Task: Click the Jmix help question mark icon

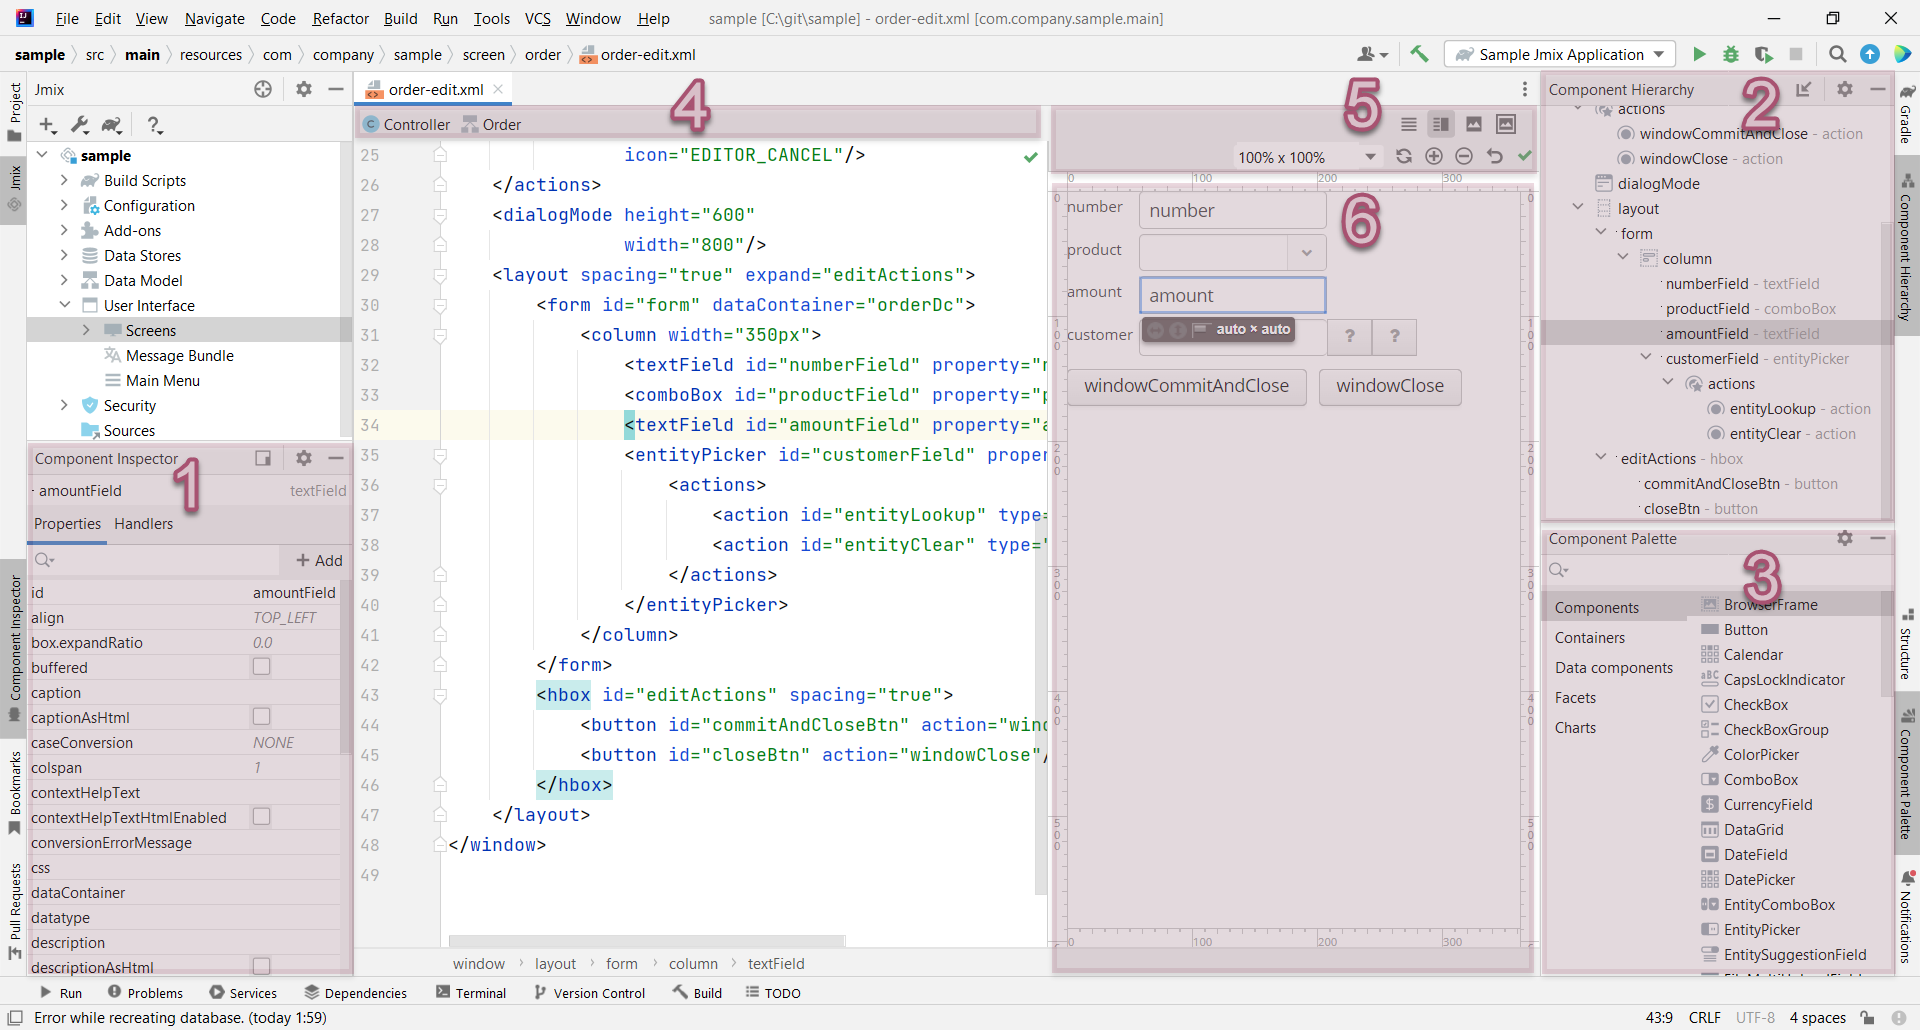Action: click(x=153, y=125)
